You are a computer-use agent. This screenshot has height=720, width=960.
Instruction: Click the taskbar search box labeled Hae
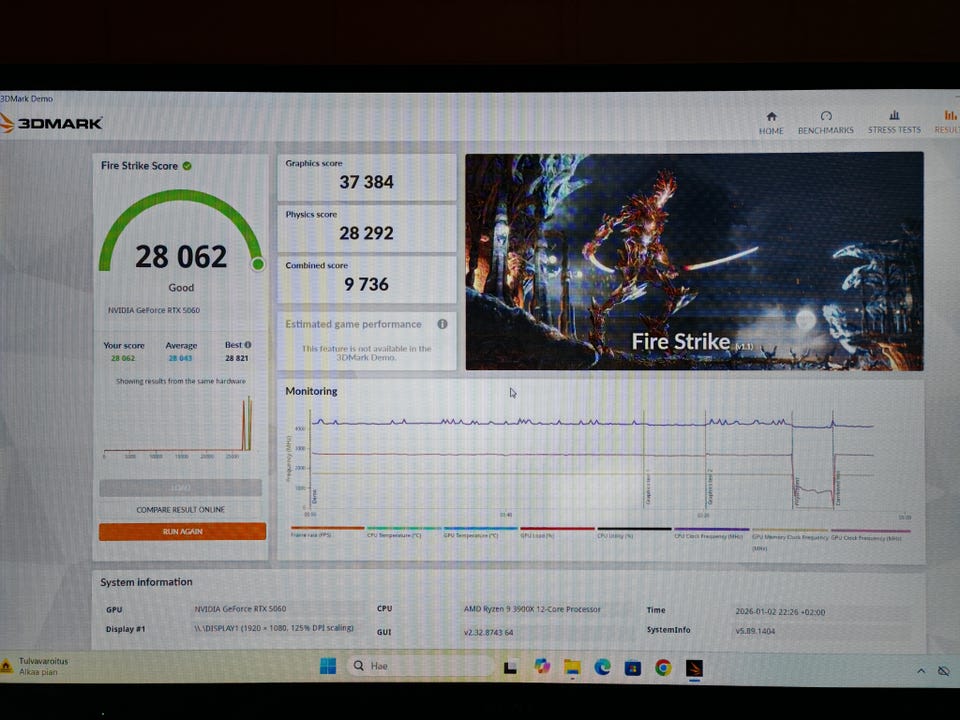[421, 666]
